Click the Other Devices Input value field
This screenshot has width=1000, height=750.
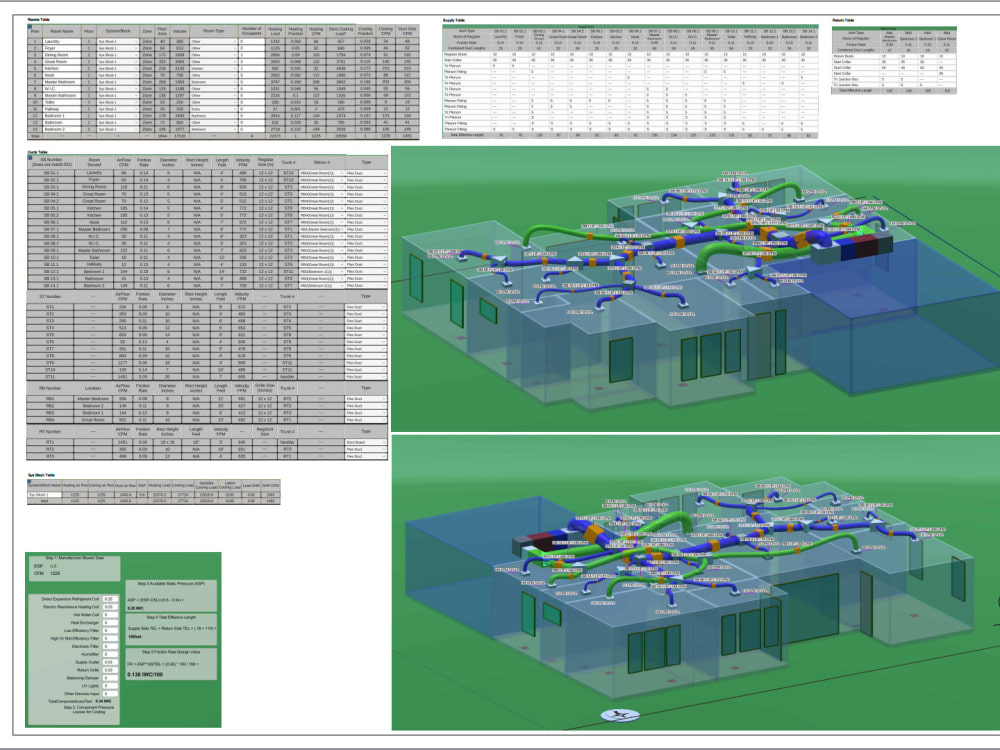110,693
